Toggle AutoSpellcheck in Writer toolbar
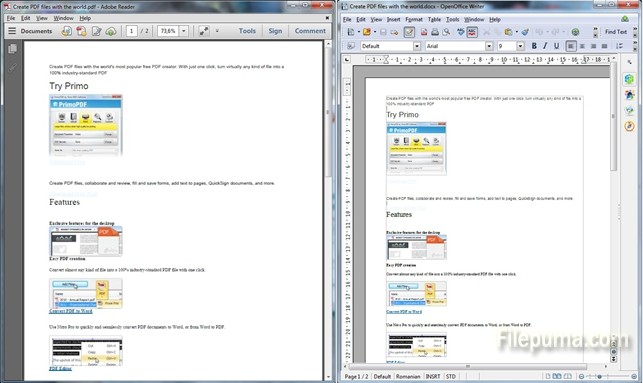Viewport: 643px width, 383px height. (x=472, y=32)
